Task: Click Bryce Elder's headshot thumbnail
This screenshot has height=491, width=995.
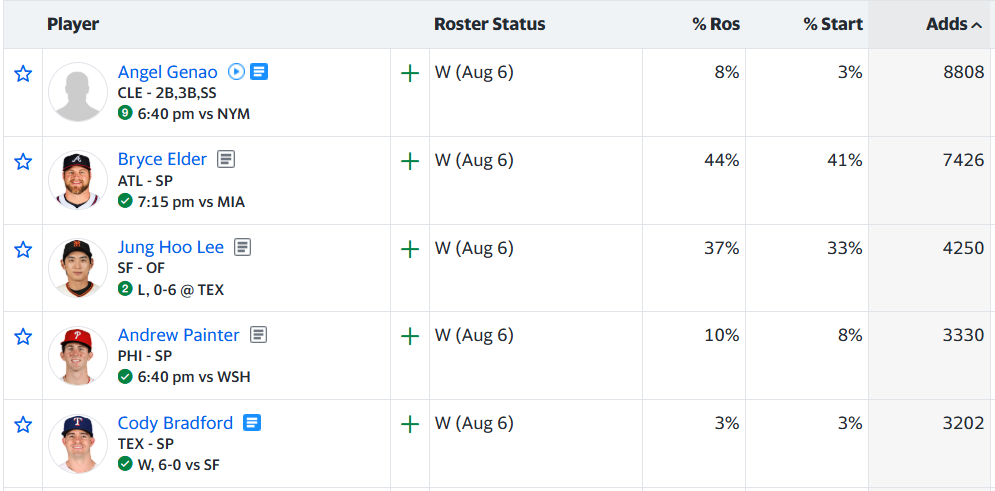Action: pos(77,180)
